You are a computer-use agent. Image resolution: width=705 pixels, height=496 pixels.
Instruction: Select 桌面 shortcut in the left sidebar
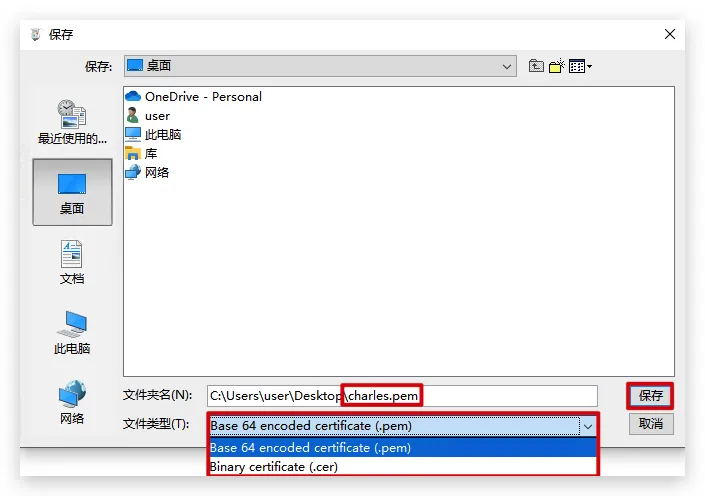click(x=72, y=192)
